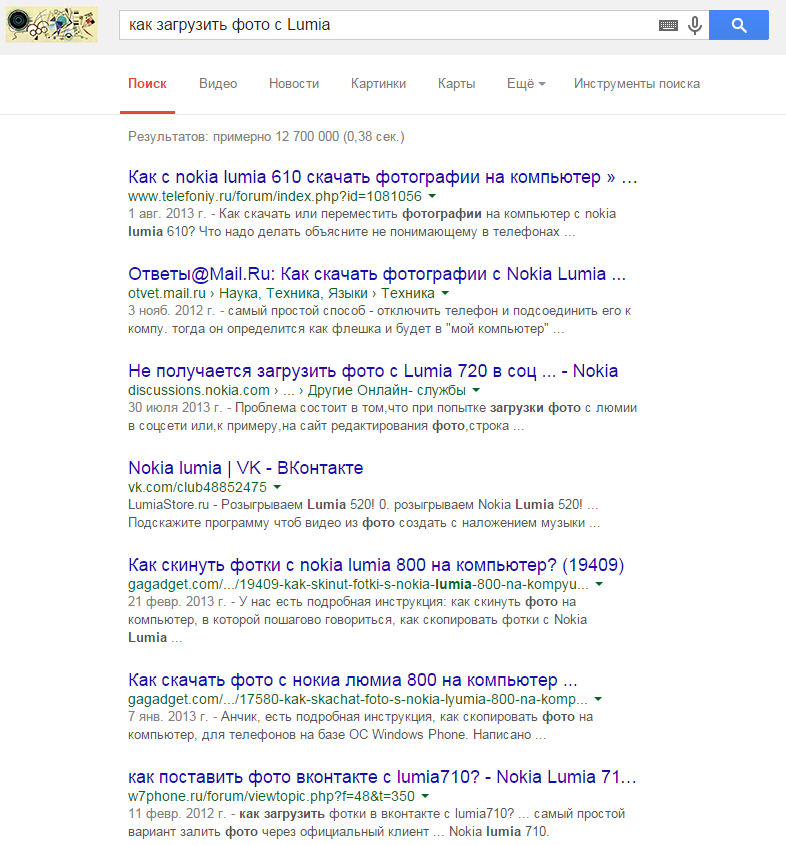
Task: Open the Lumia 720 Nokia discussions result
Action: (x=373, y=371)
